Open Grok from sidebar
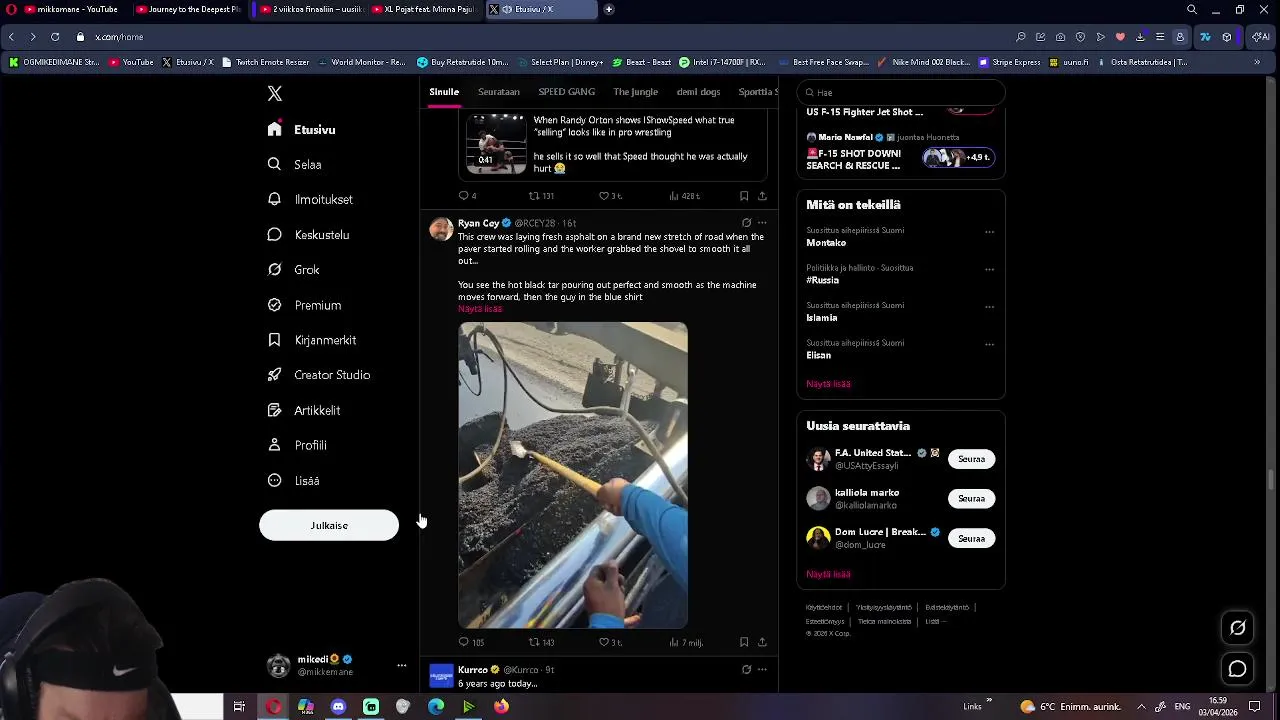Viewport: 1280px width, 720px height. point(293,270)
